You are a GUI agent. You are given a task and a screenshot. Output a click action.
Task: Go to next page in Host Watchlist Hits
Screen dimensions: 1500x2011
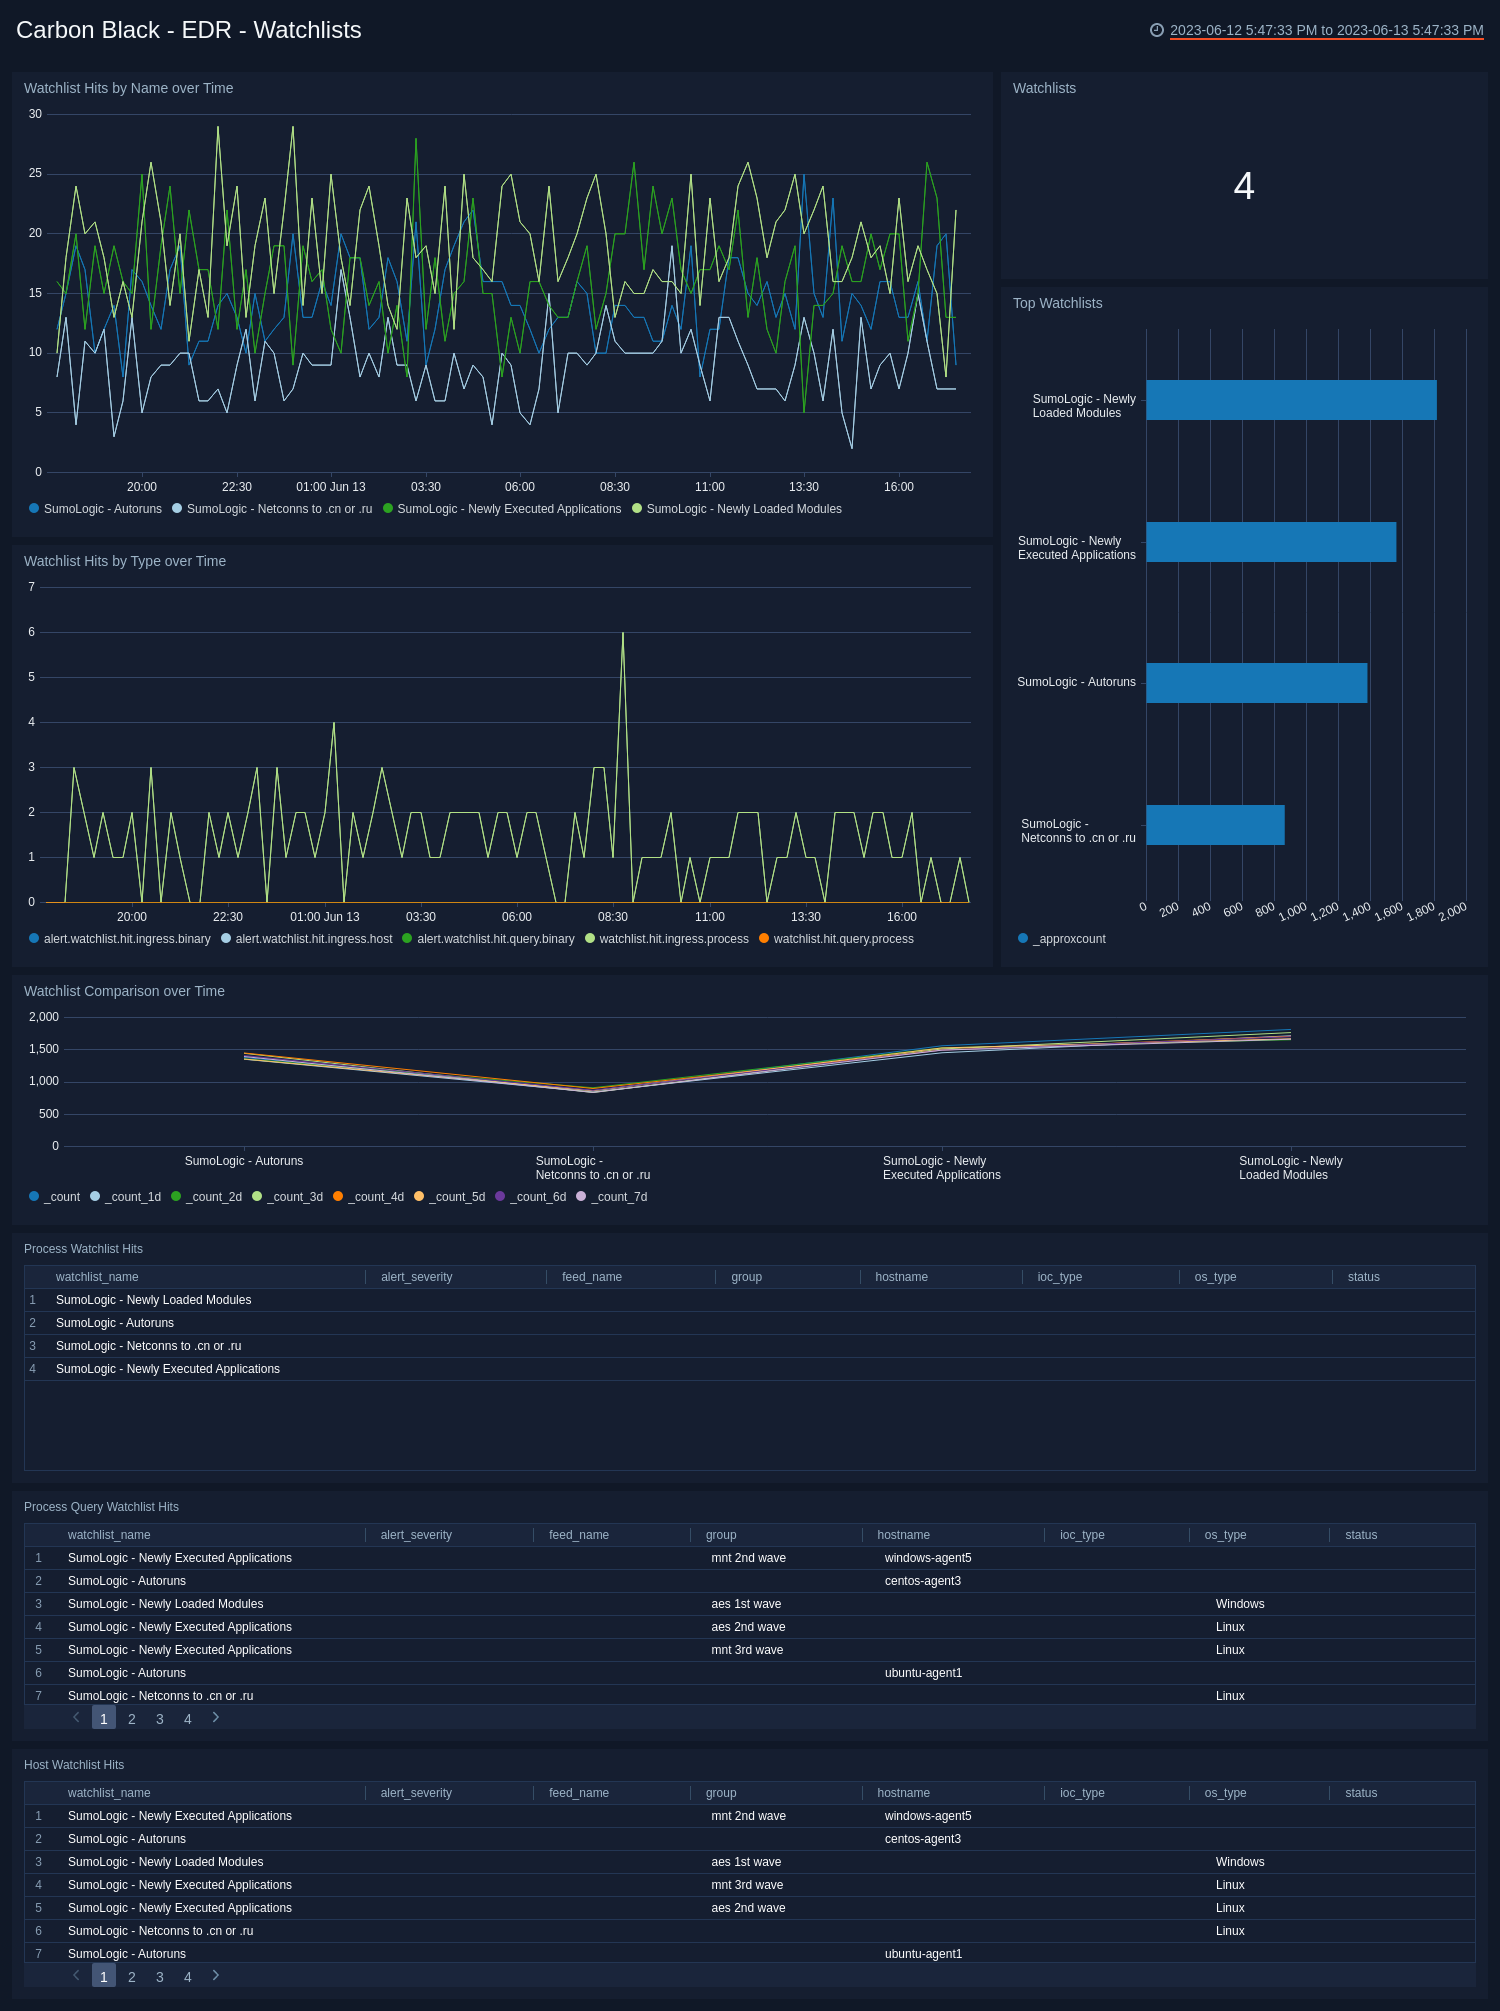(x=215, y=1975)
